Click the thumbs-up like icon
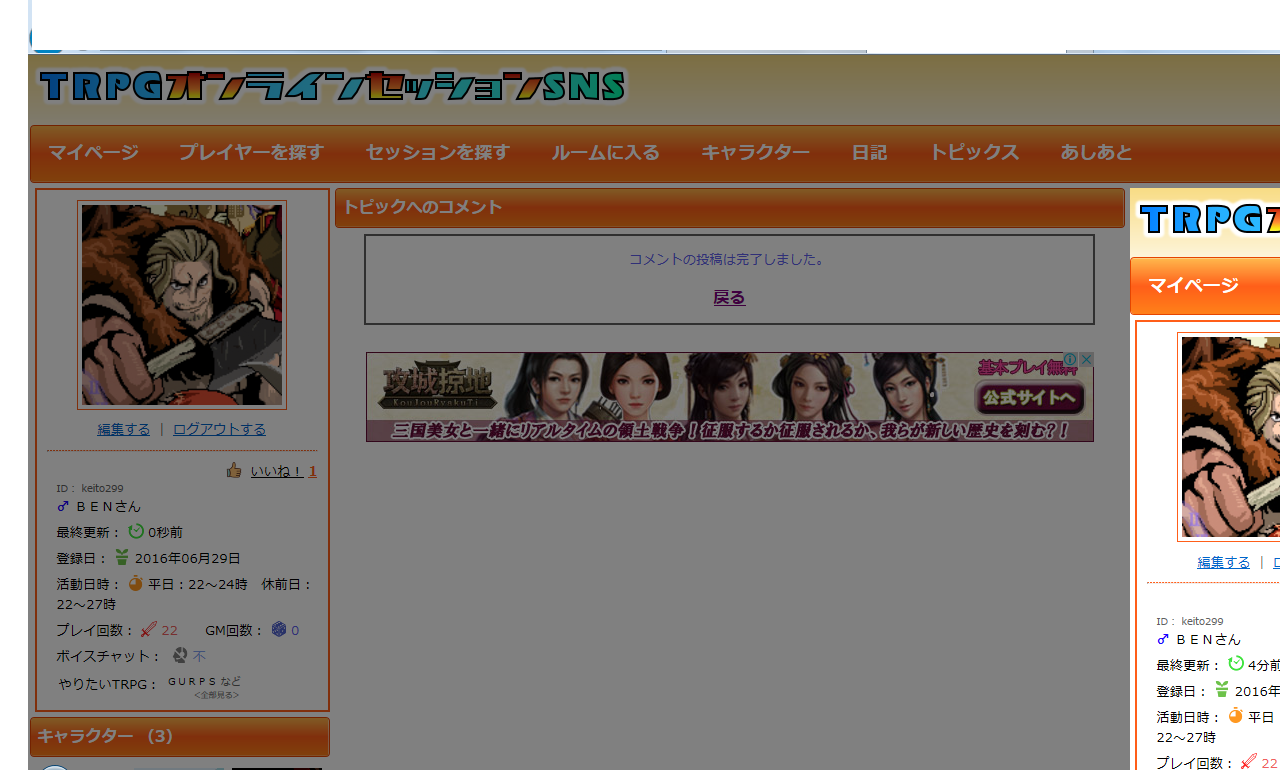 point(234,470)
